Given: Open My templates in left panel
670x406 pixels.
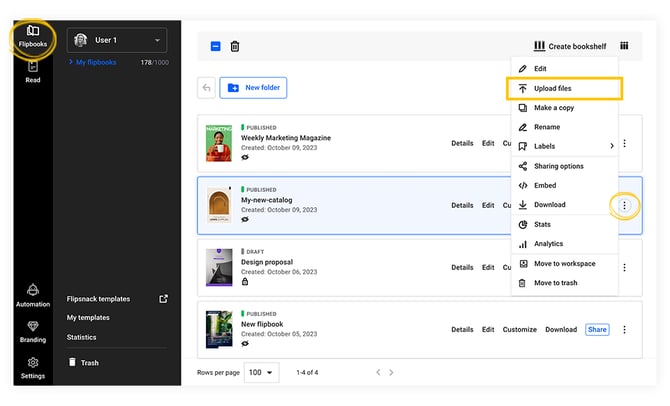Looking at the screenshot, I should coord(88,318).
